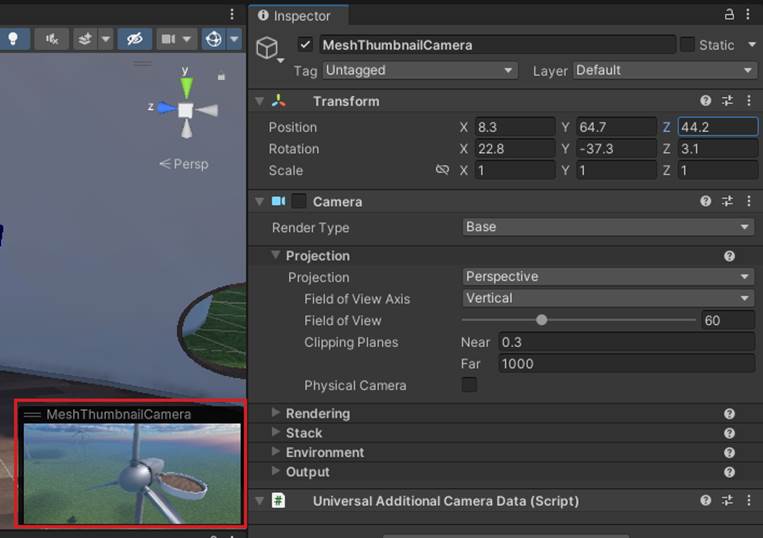Screen dimensions: 763x538
Task: Open Inspector panel three-dot menu
Action: (x=748, y=15)
